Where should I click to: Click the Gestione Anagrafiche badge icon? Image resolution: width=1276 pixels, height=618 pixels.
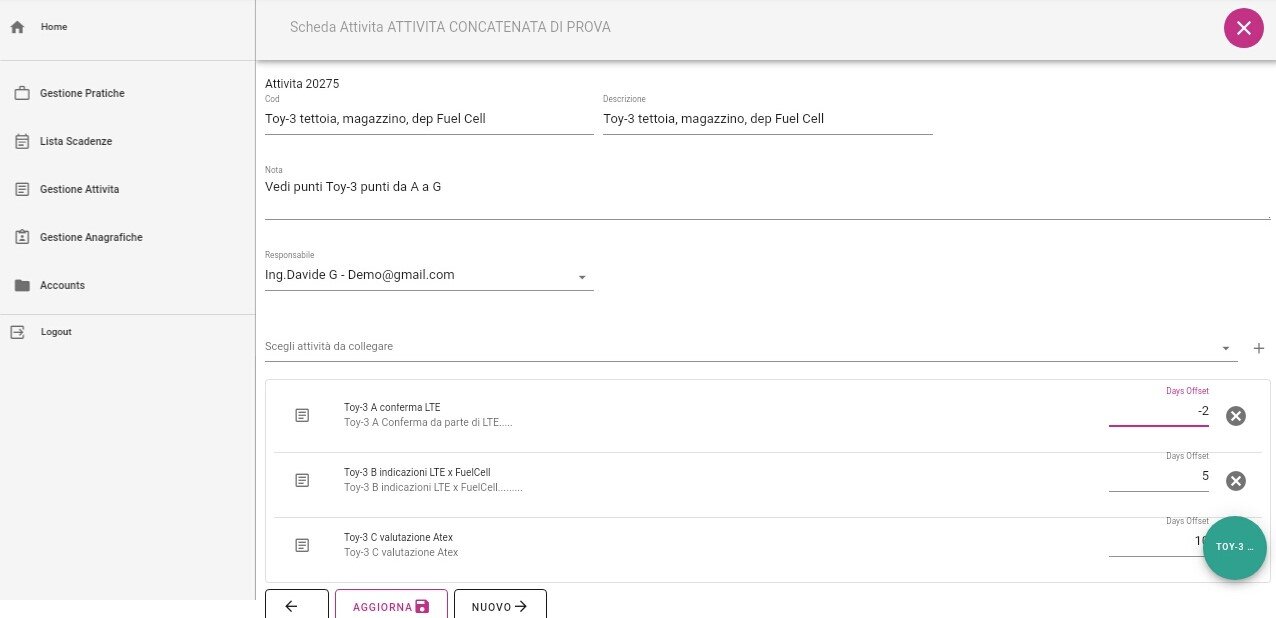coord(22,237)
